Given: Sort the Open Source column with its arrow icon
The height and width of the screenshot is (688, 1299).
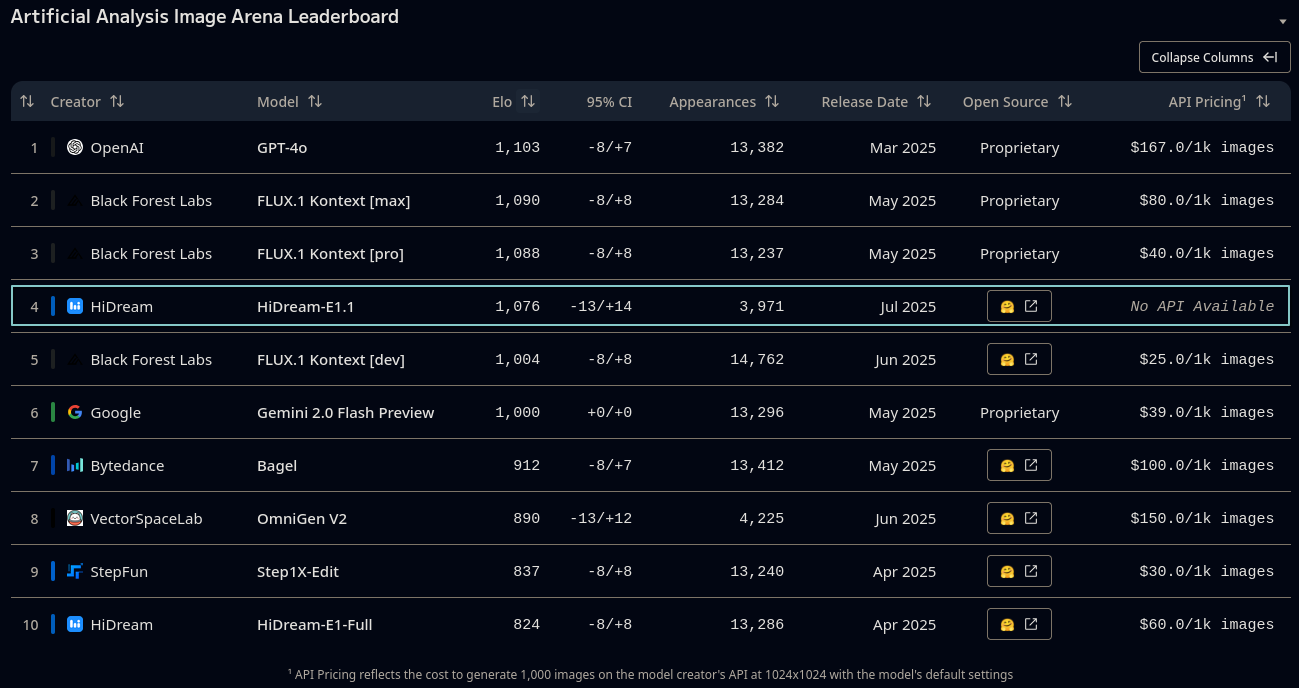Looking at the screenshot, I should (1065, 101).
